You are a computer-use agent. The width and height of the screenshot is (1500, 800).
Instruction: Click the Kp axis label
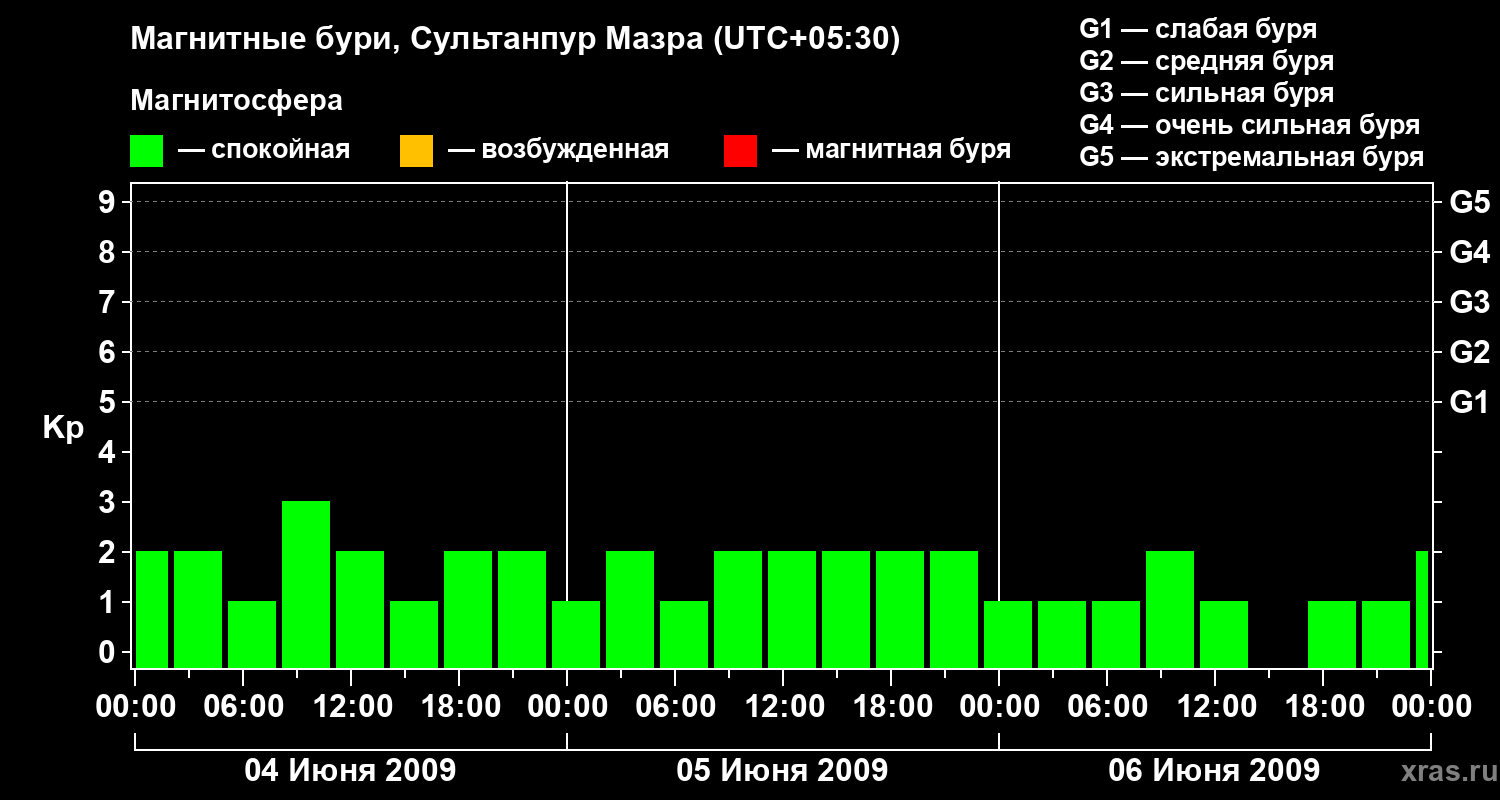(63, 428)
